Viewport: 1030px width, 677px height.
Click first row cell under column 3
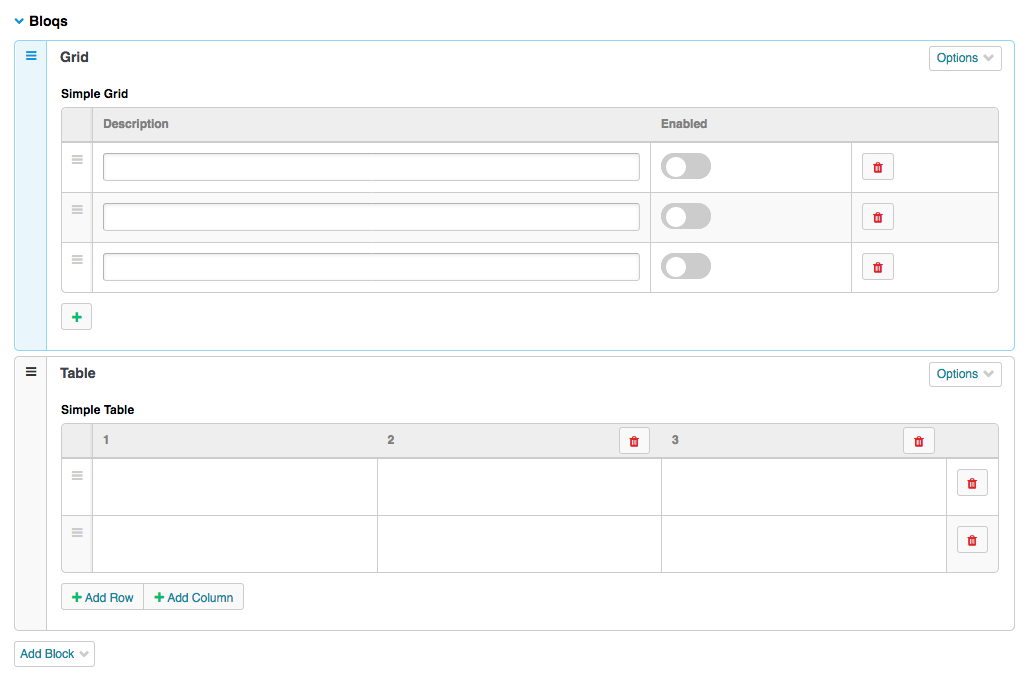(x=803, y=487)
